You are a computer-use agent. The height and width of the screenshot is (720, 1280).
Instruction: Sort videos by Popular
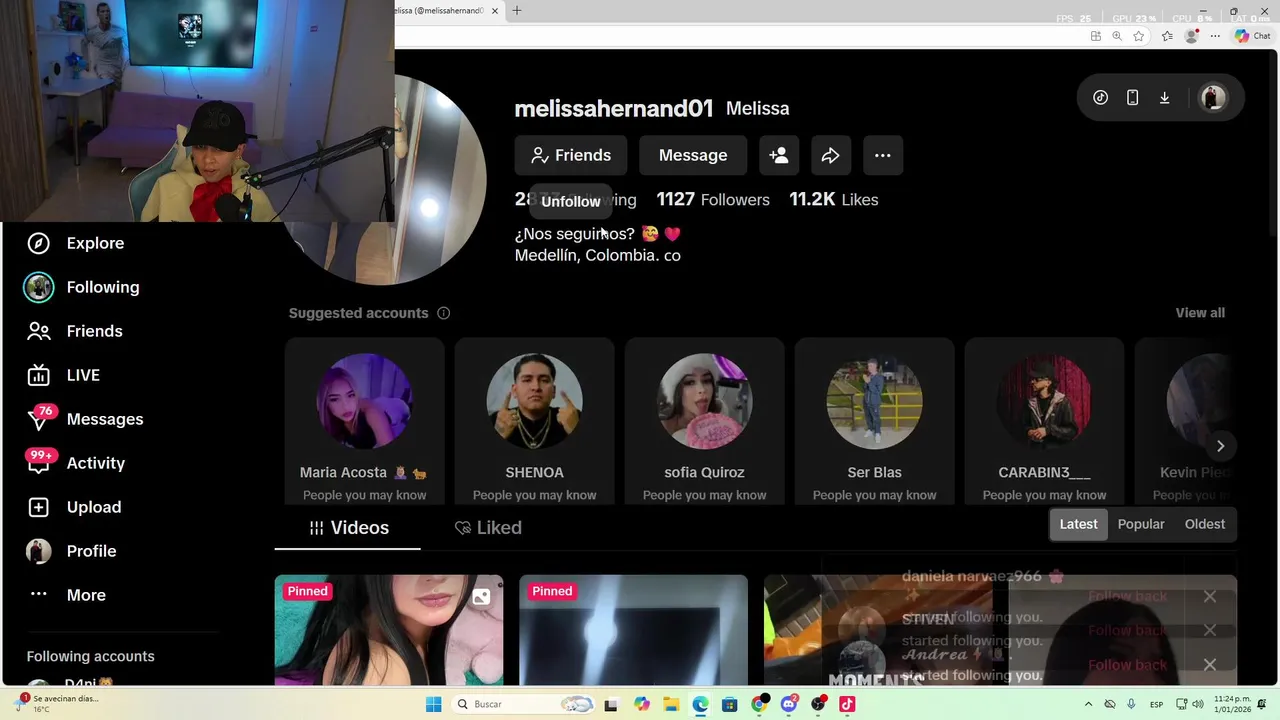pyautogui.click(x=1141, y=524)
